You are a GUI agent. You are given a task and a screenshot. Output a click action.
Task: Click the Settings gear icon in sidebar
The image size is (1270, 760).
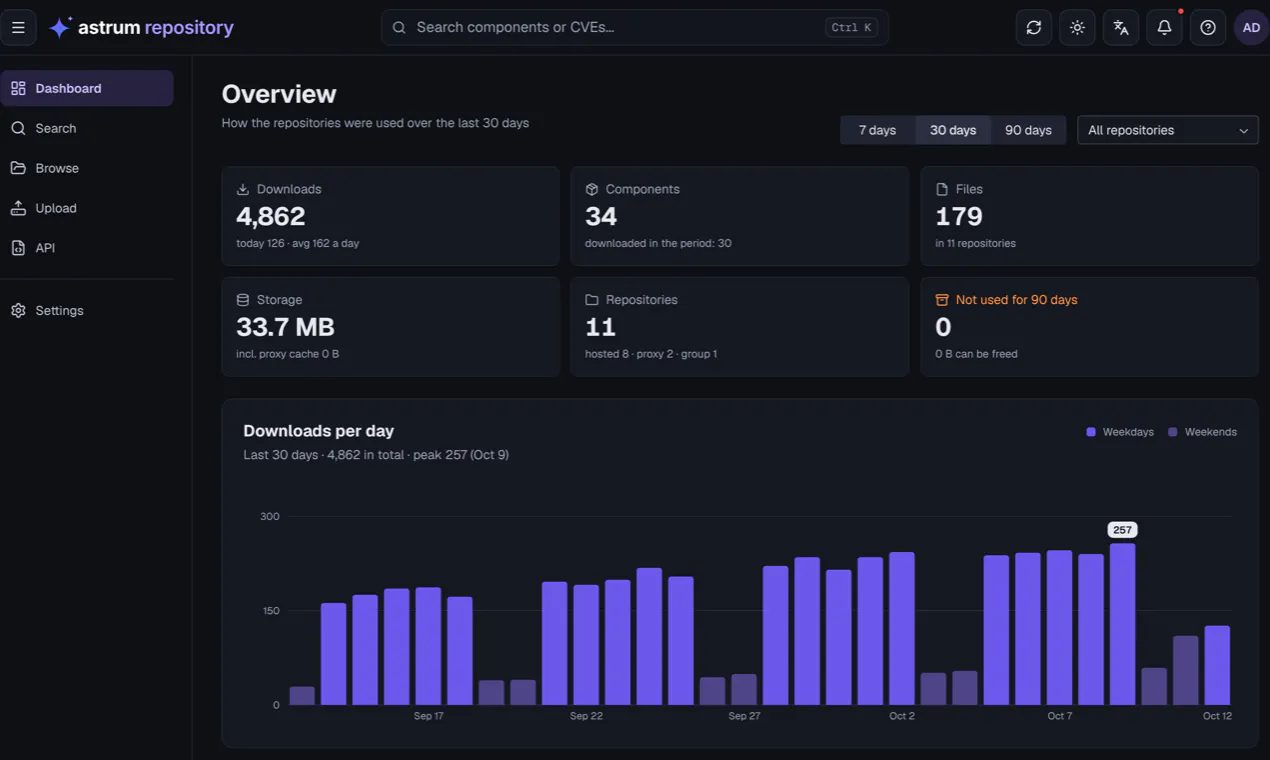(x=18, y=310)
